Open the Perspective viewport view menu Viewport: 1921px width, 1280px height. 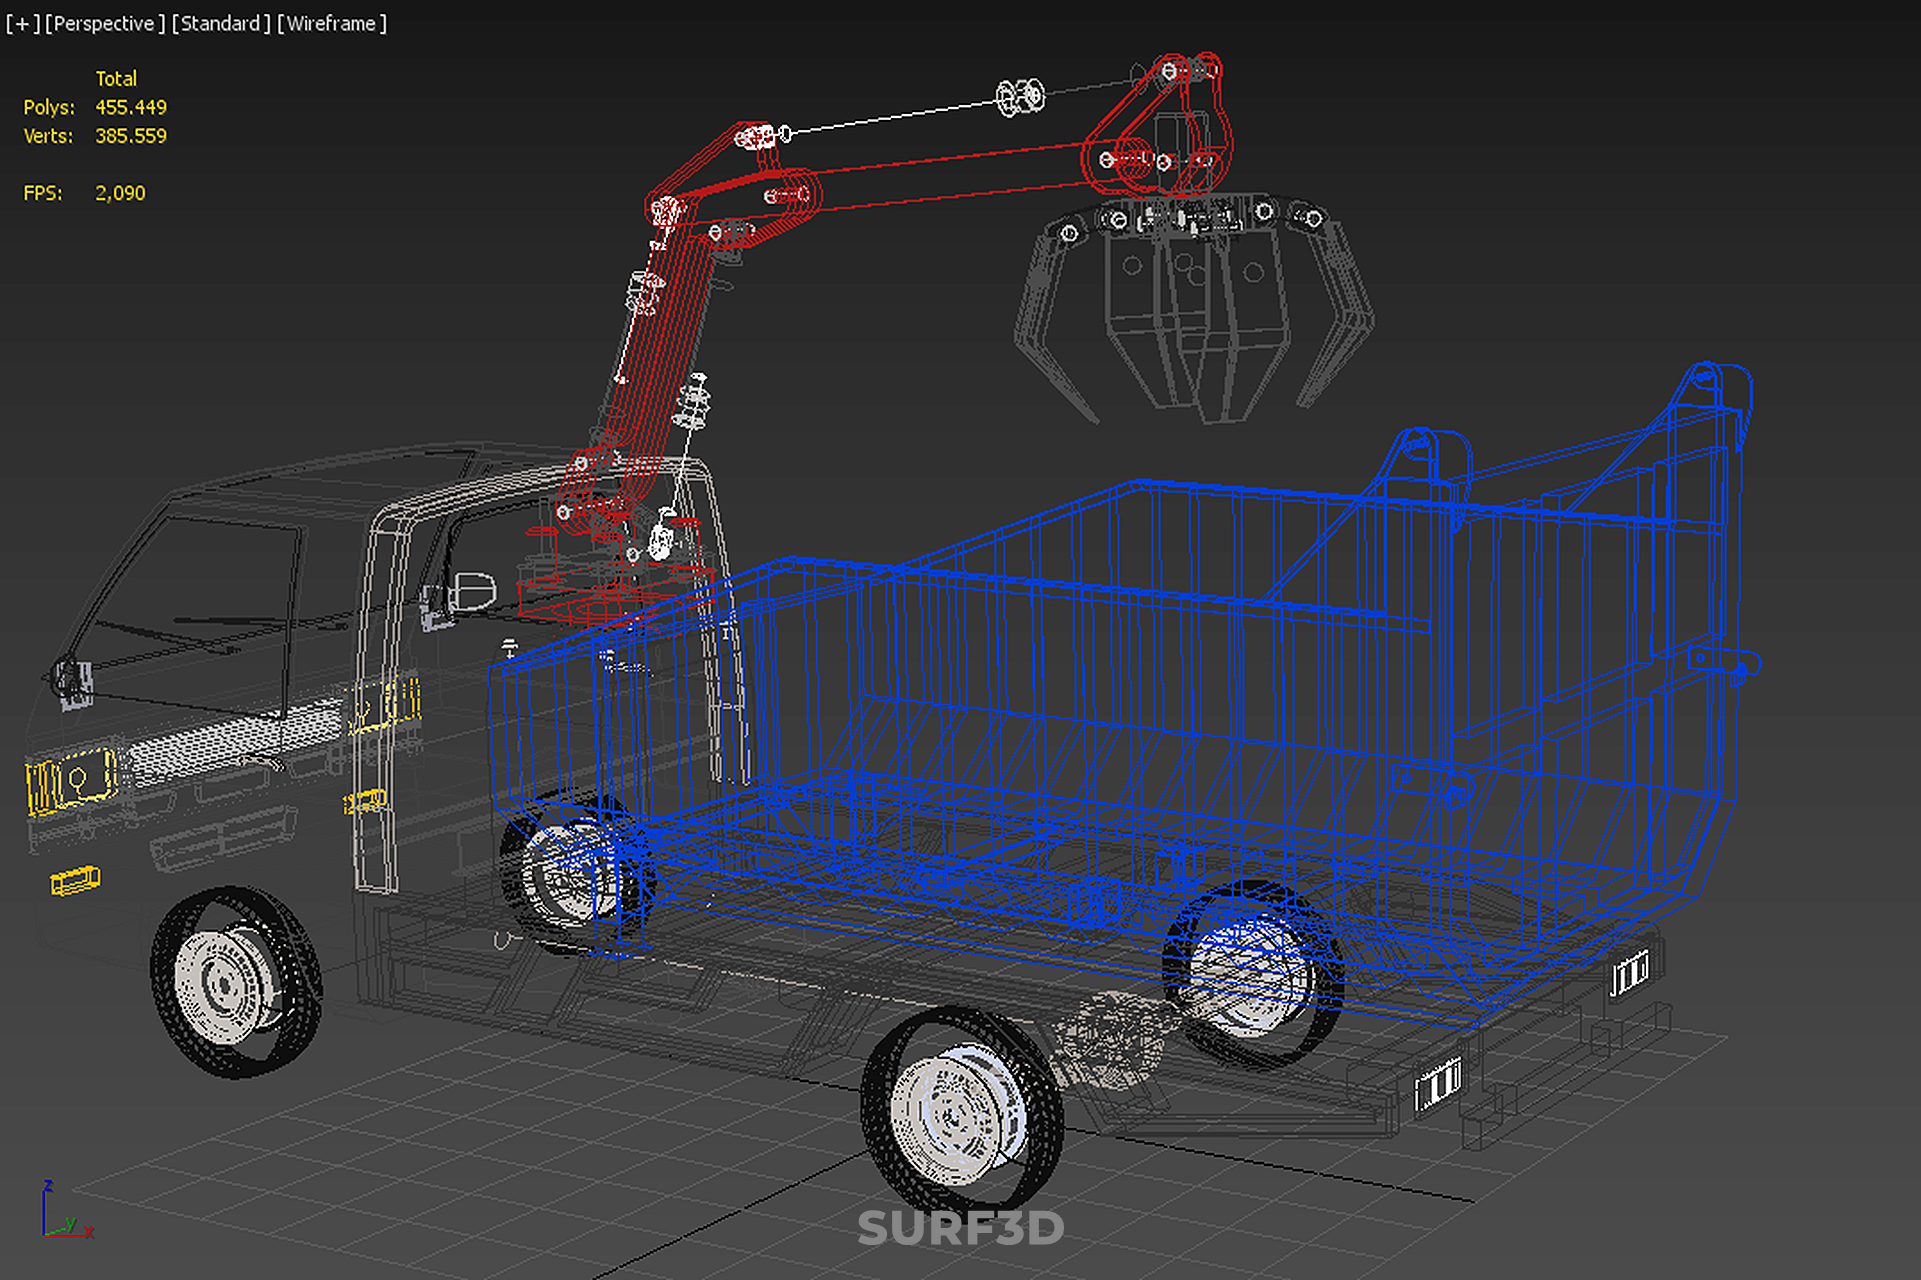pyautogui.click(x=104, y=23)
